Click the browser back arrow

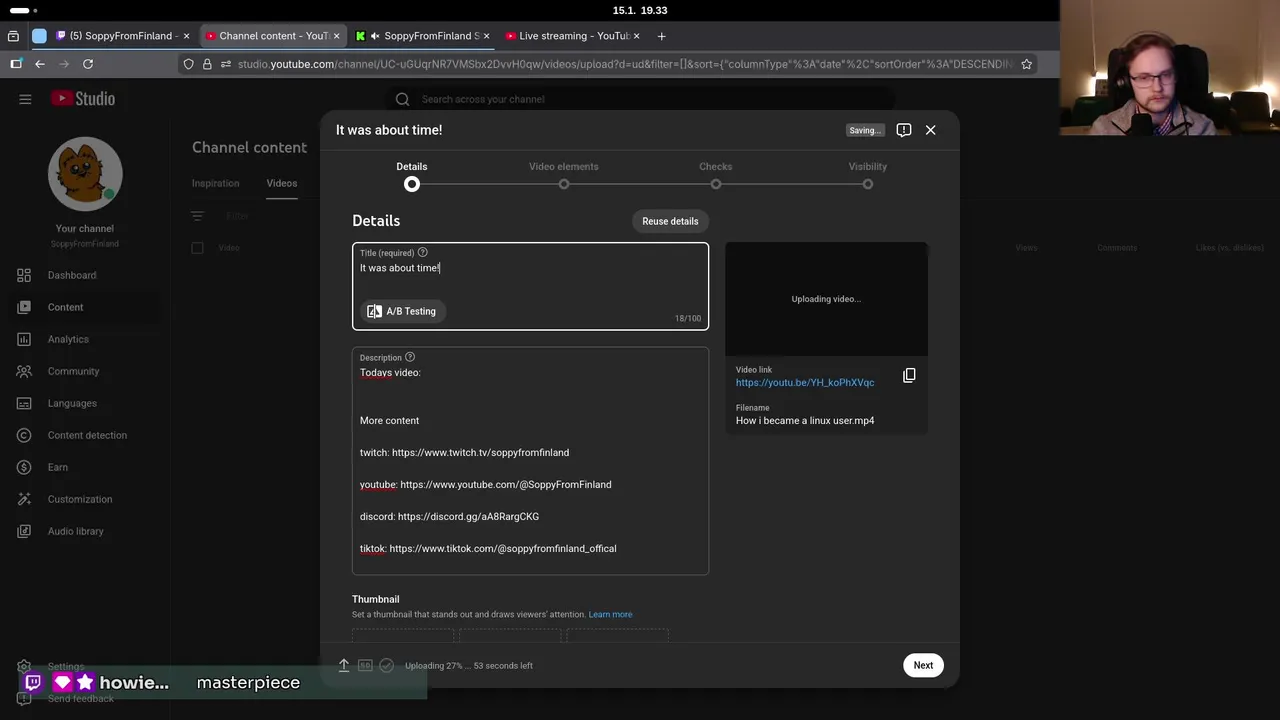click(x=40, y=64)
